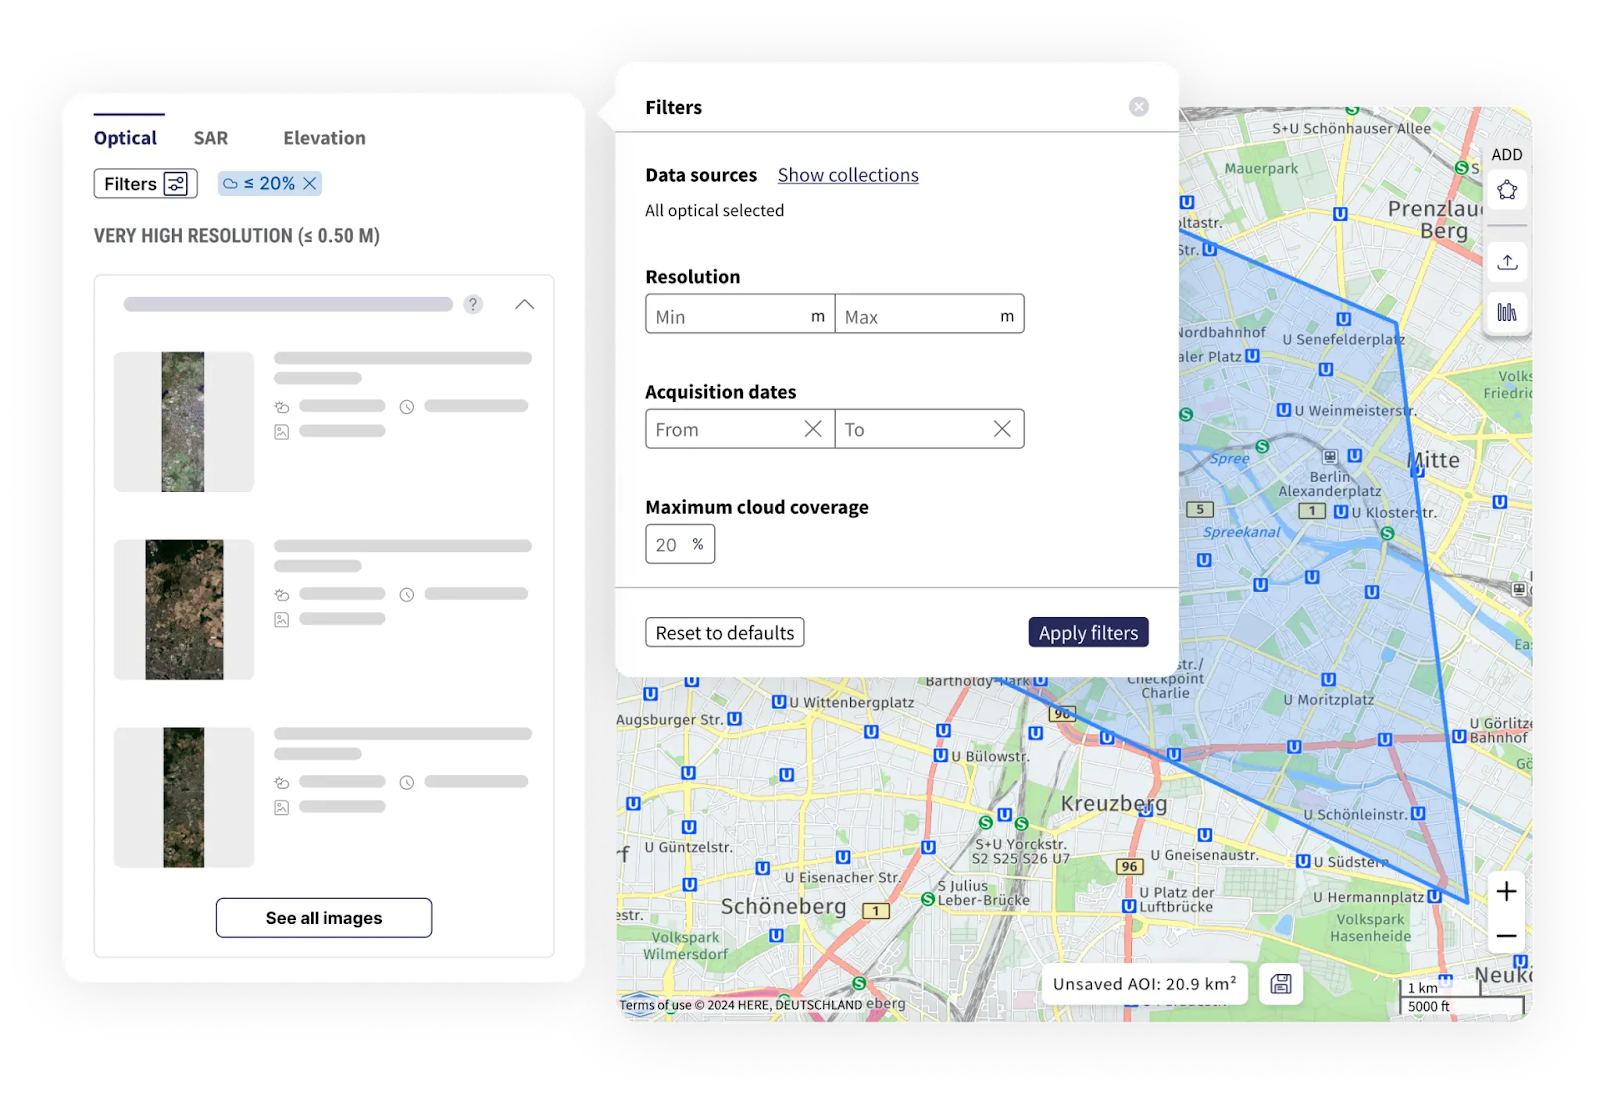Click the image icon in the third result
1600x1095 pixels.
click(282, 808)
